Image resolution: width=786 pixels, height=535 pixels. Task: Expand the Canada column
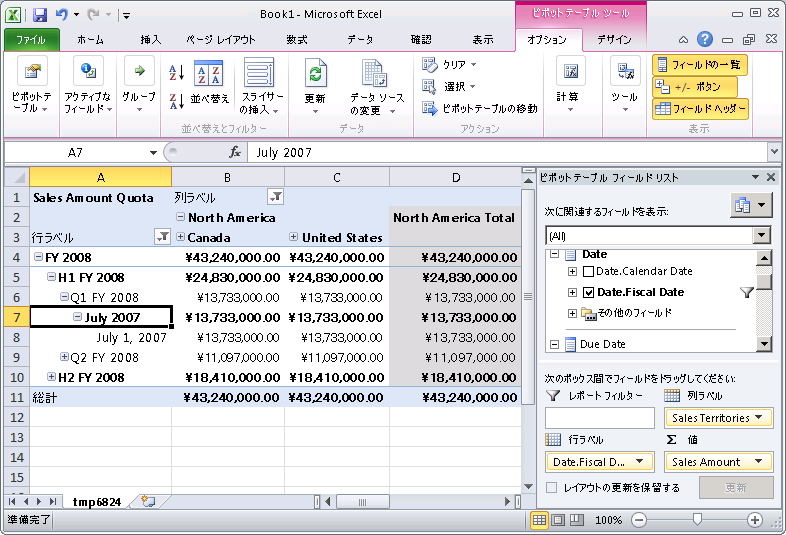tap(180, 237)
